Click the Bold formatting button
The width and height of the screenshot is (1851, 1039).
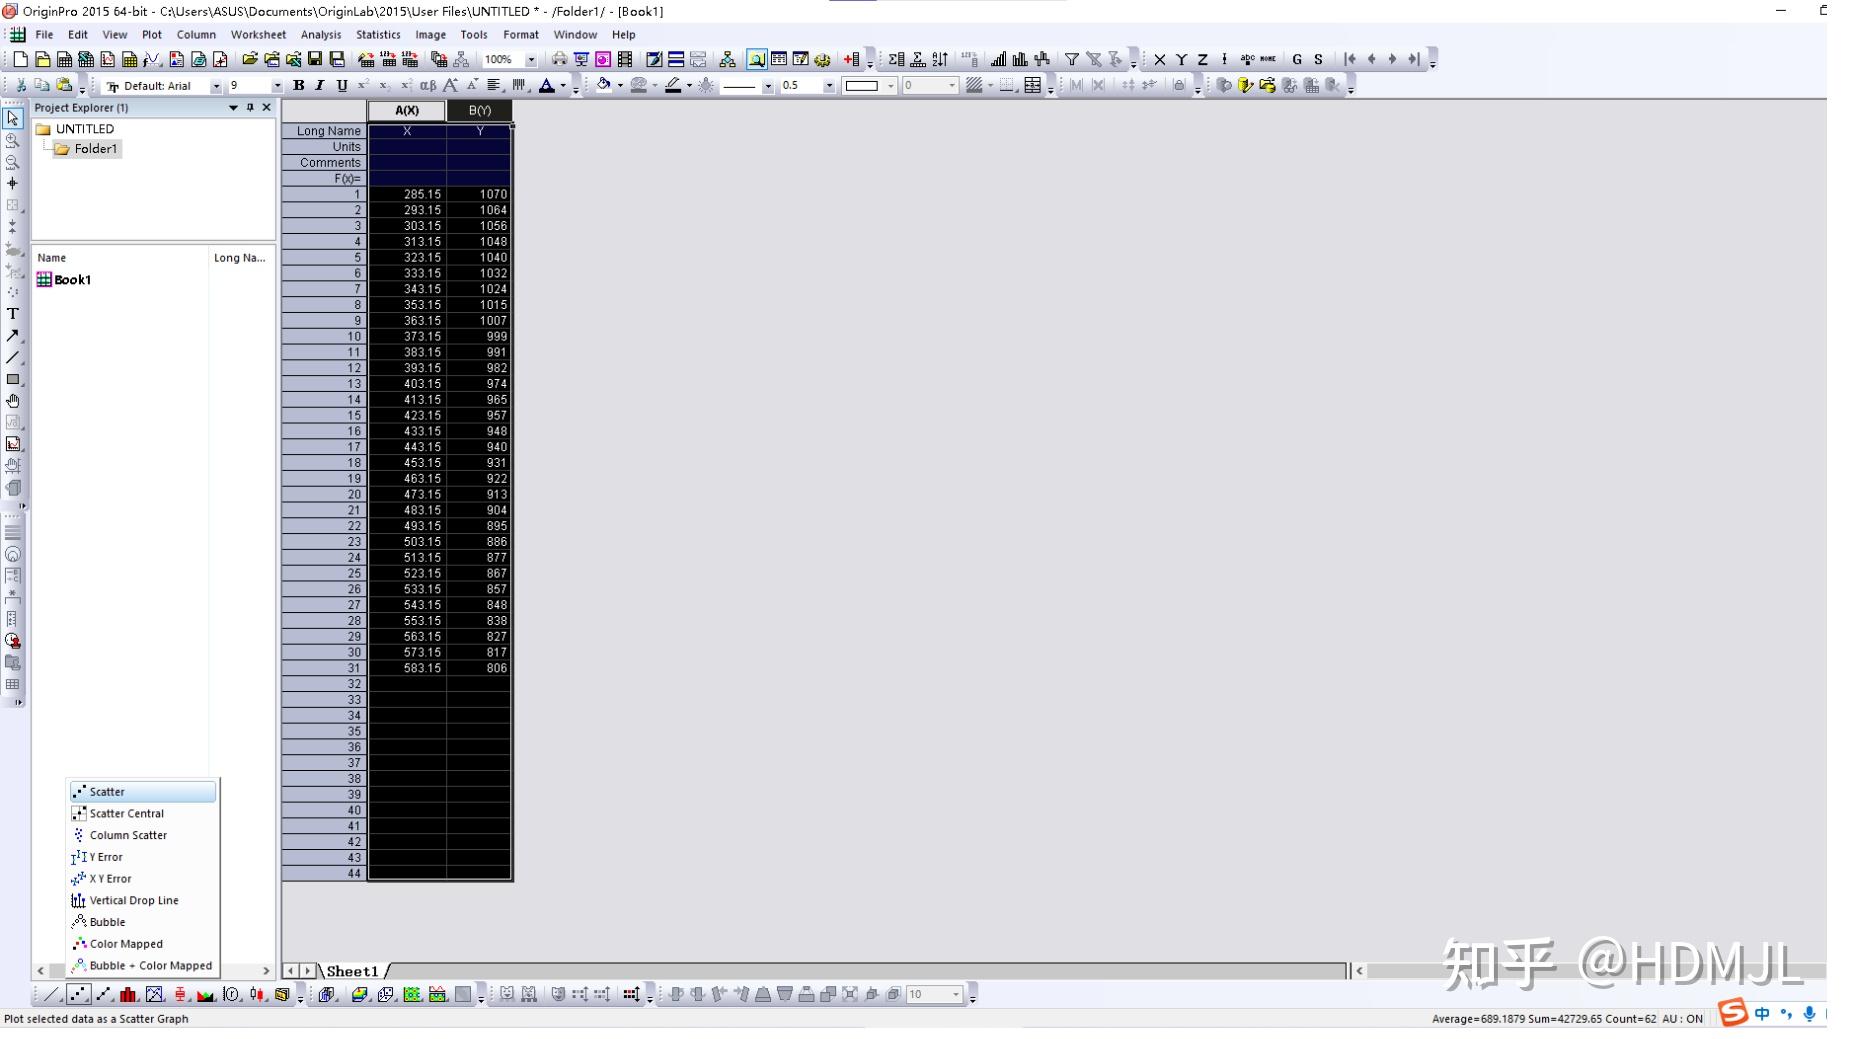click(298, 86)
